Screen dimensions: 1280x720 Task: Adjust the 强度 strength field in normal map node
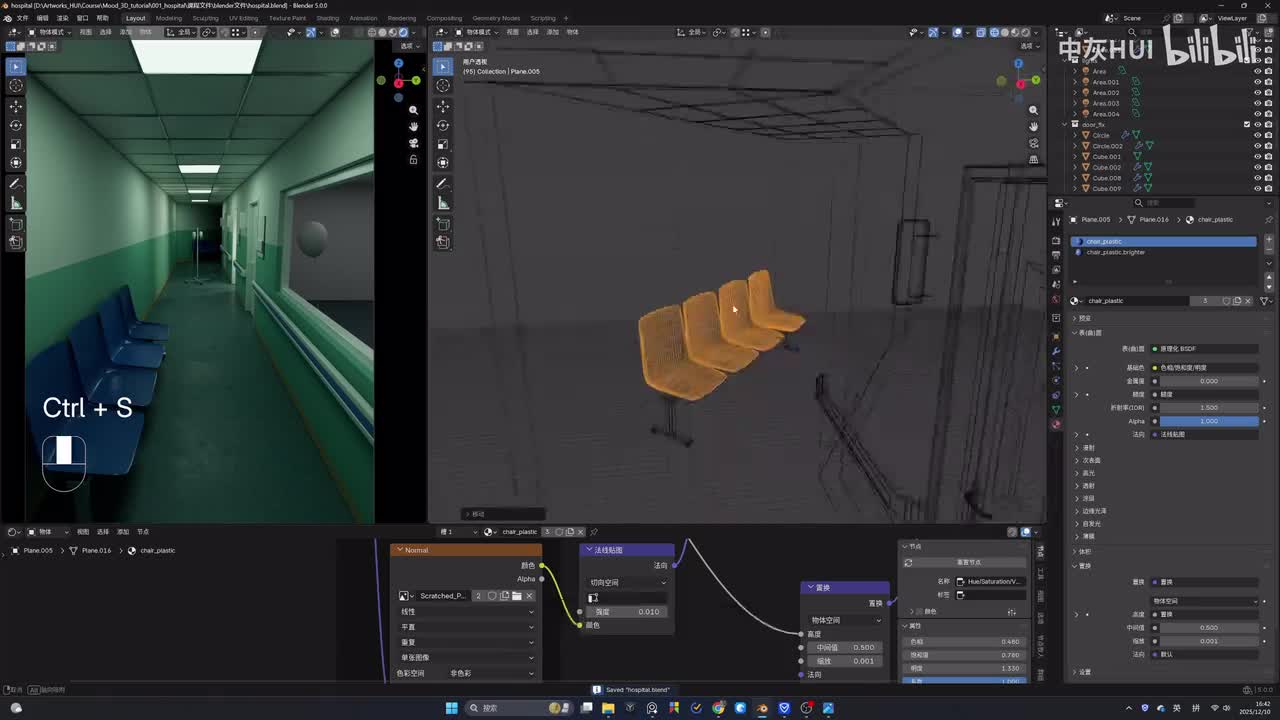(627, 612)
